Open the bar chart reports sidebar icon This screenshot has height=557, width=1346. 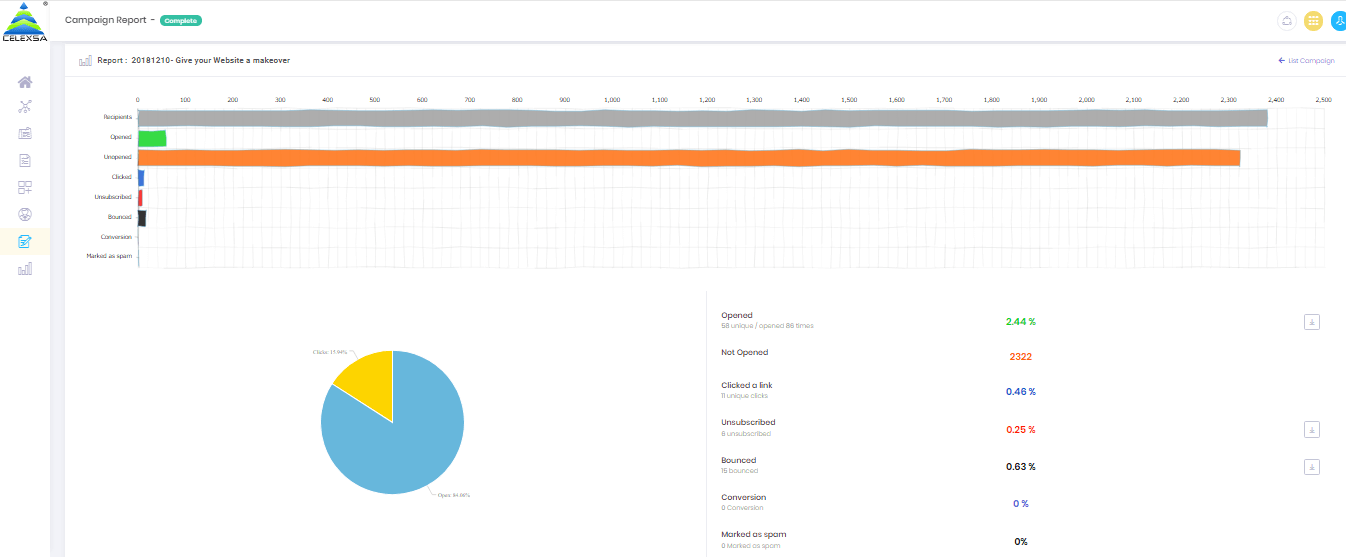(25, 268)
